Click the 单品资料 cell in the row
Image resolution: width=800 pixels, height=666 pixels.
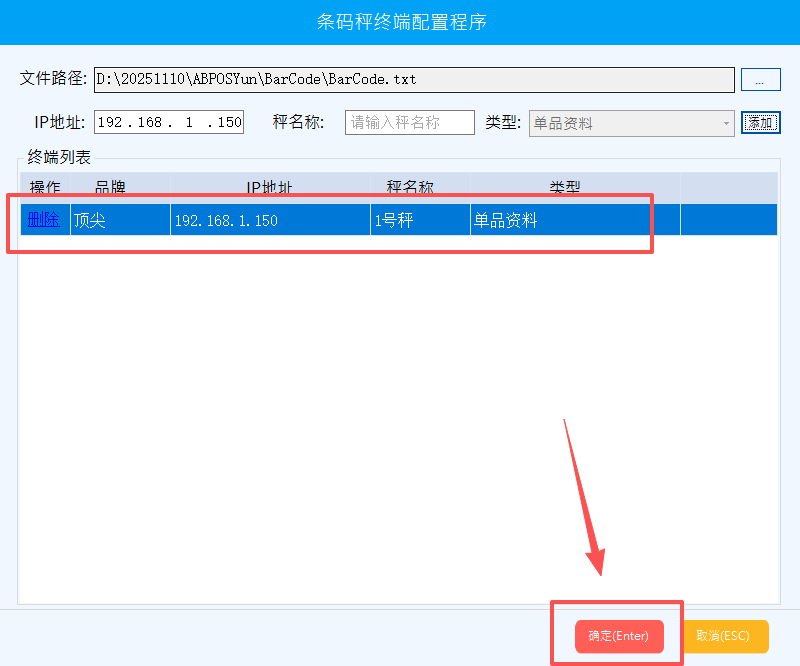[574, 220]
